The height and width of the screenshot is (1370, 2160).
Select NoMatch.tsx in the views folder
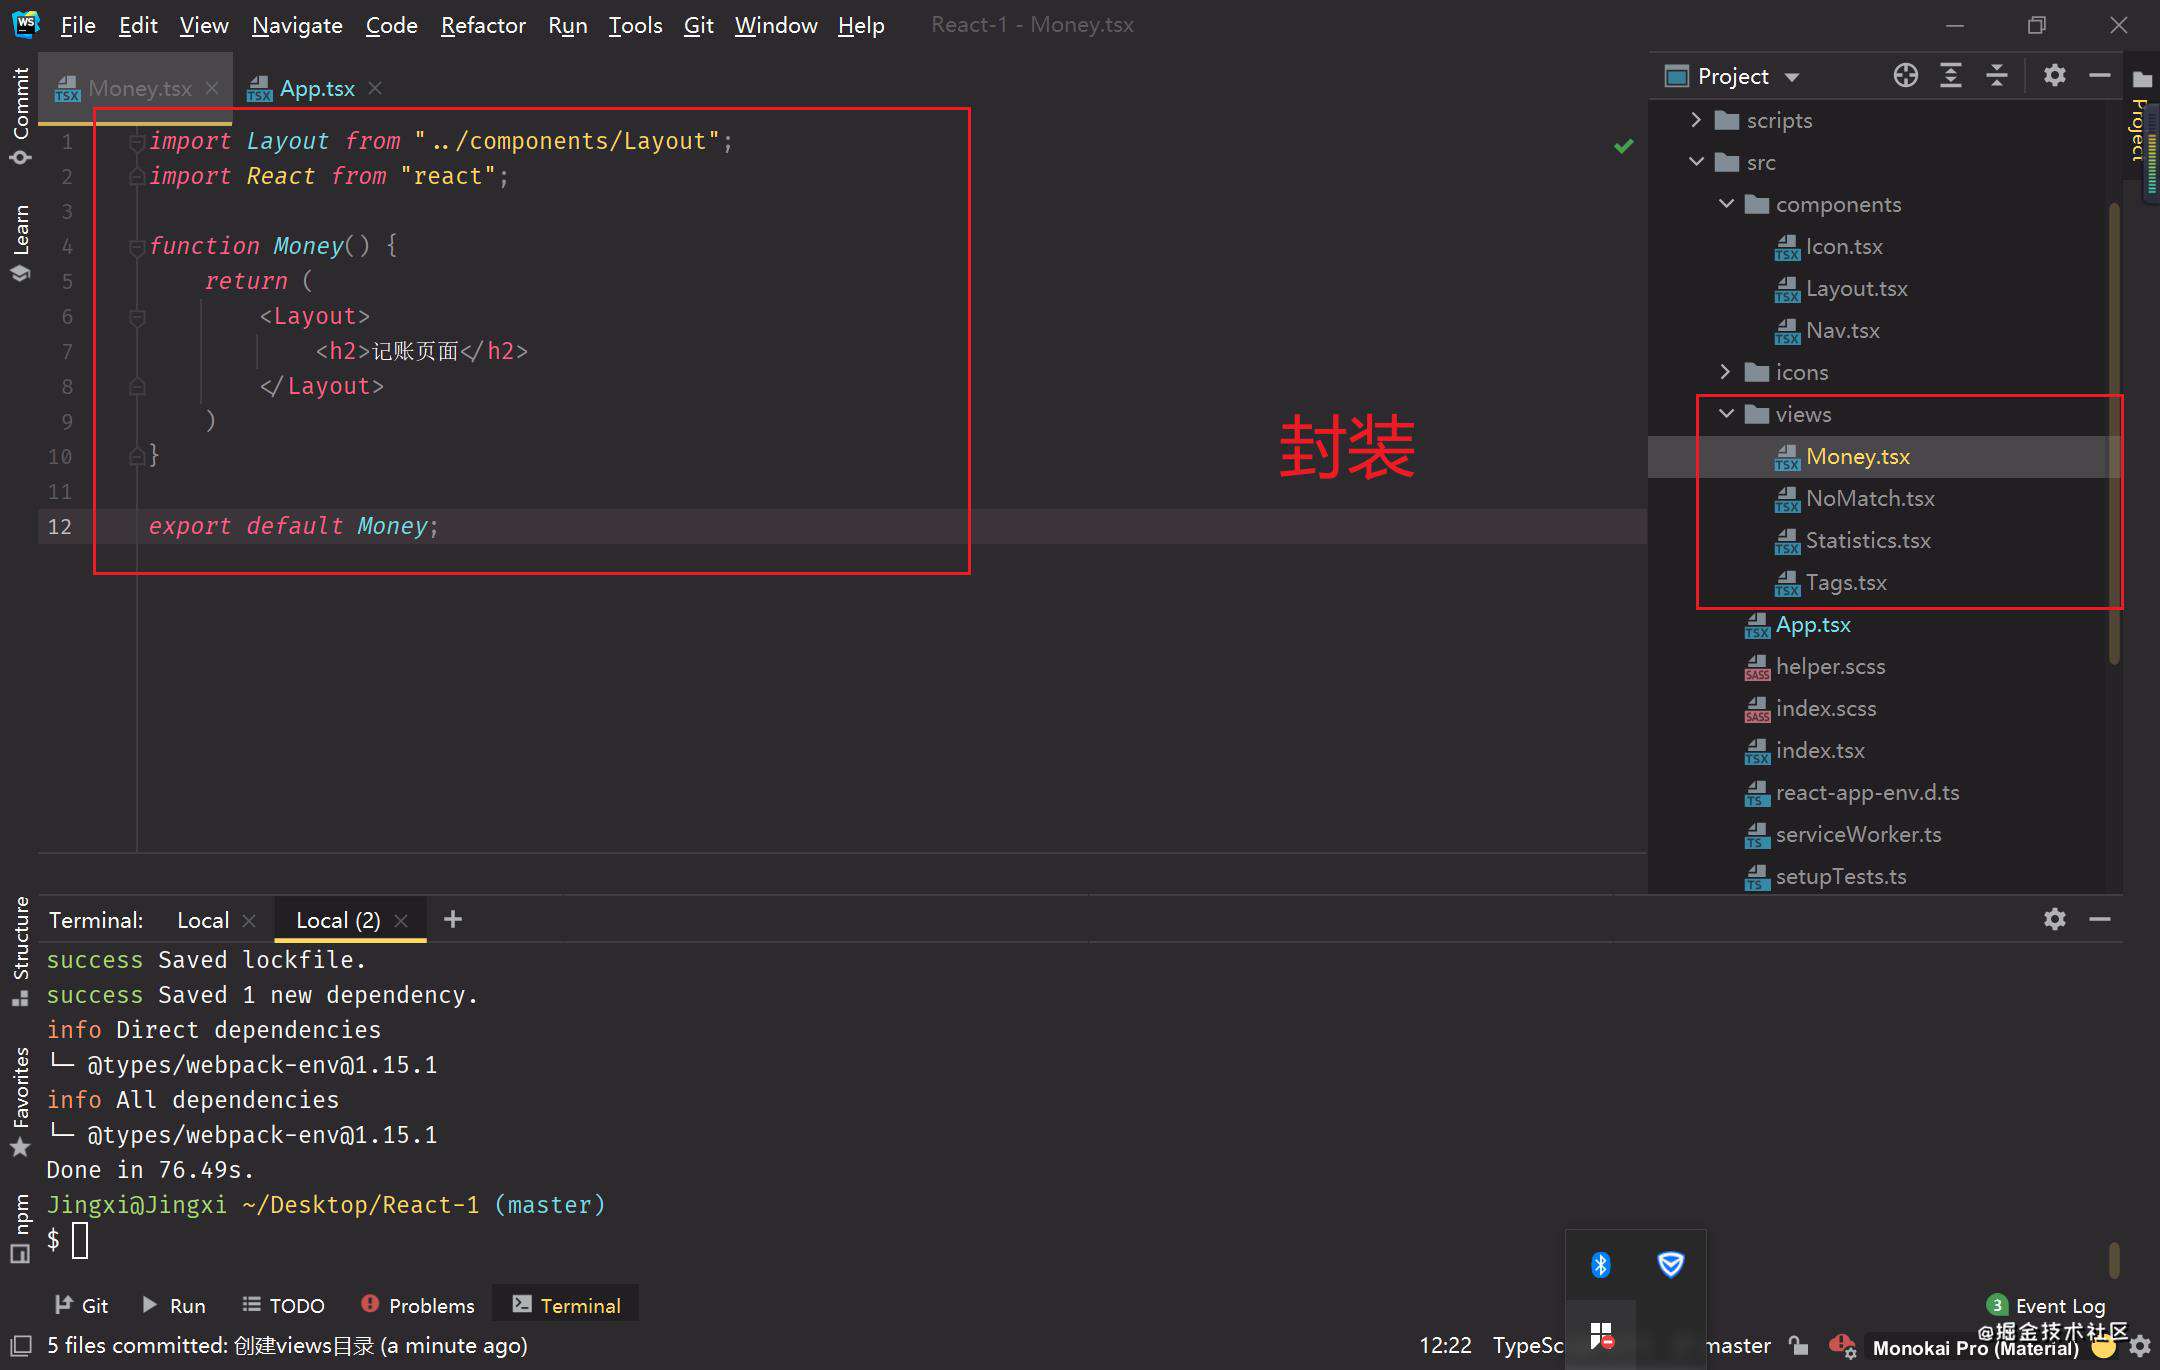[x=1870, y=498]
